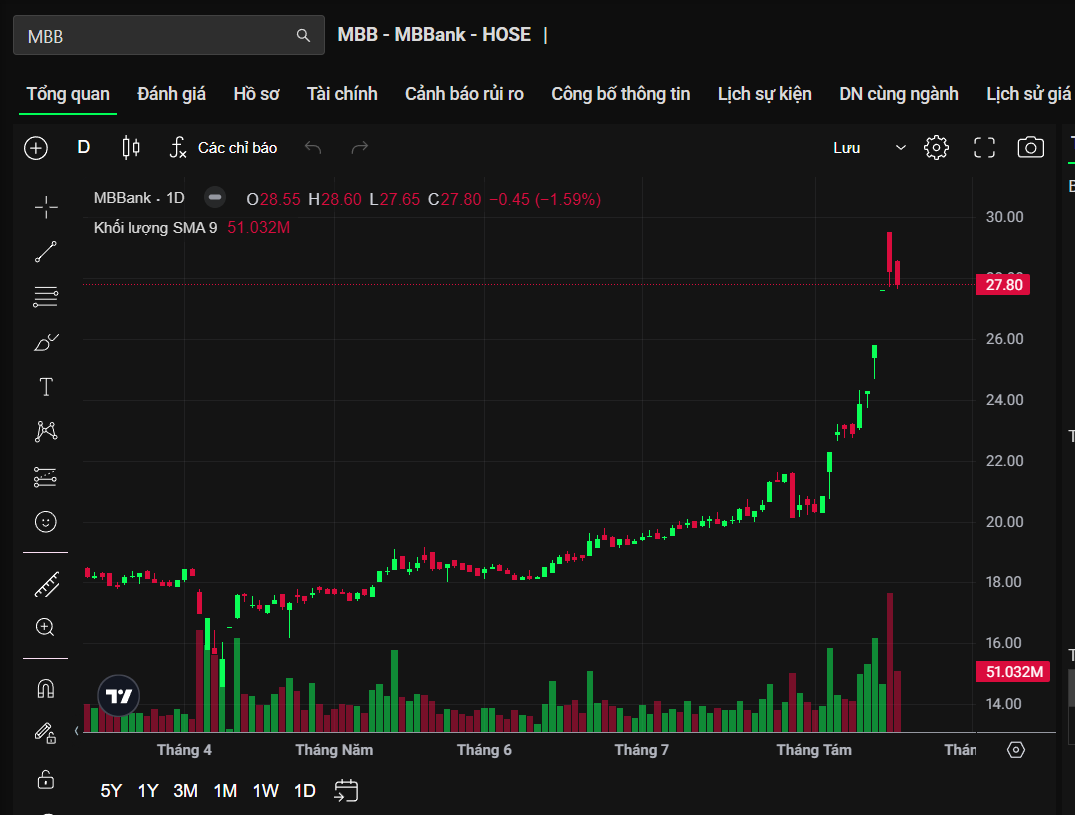The height and width of the screenshot is (815, 1075).
Task: Expand the Lưu layout dropdown arrow
Action: pos(901,148)
